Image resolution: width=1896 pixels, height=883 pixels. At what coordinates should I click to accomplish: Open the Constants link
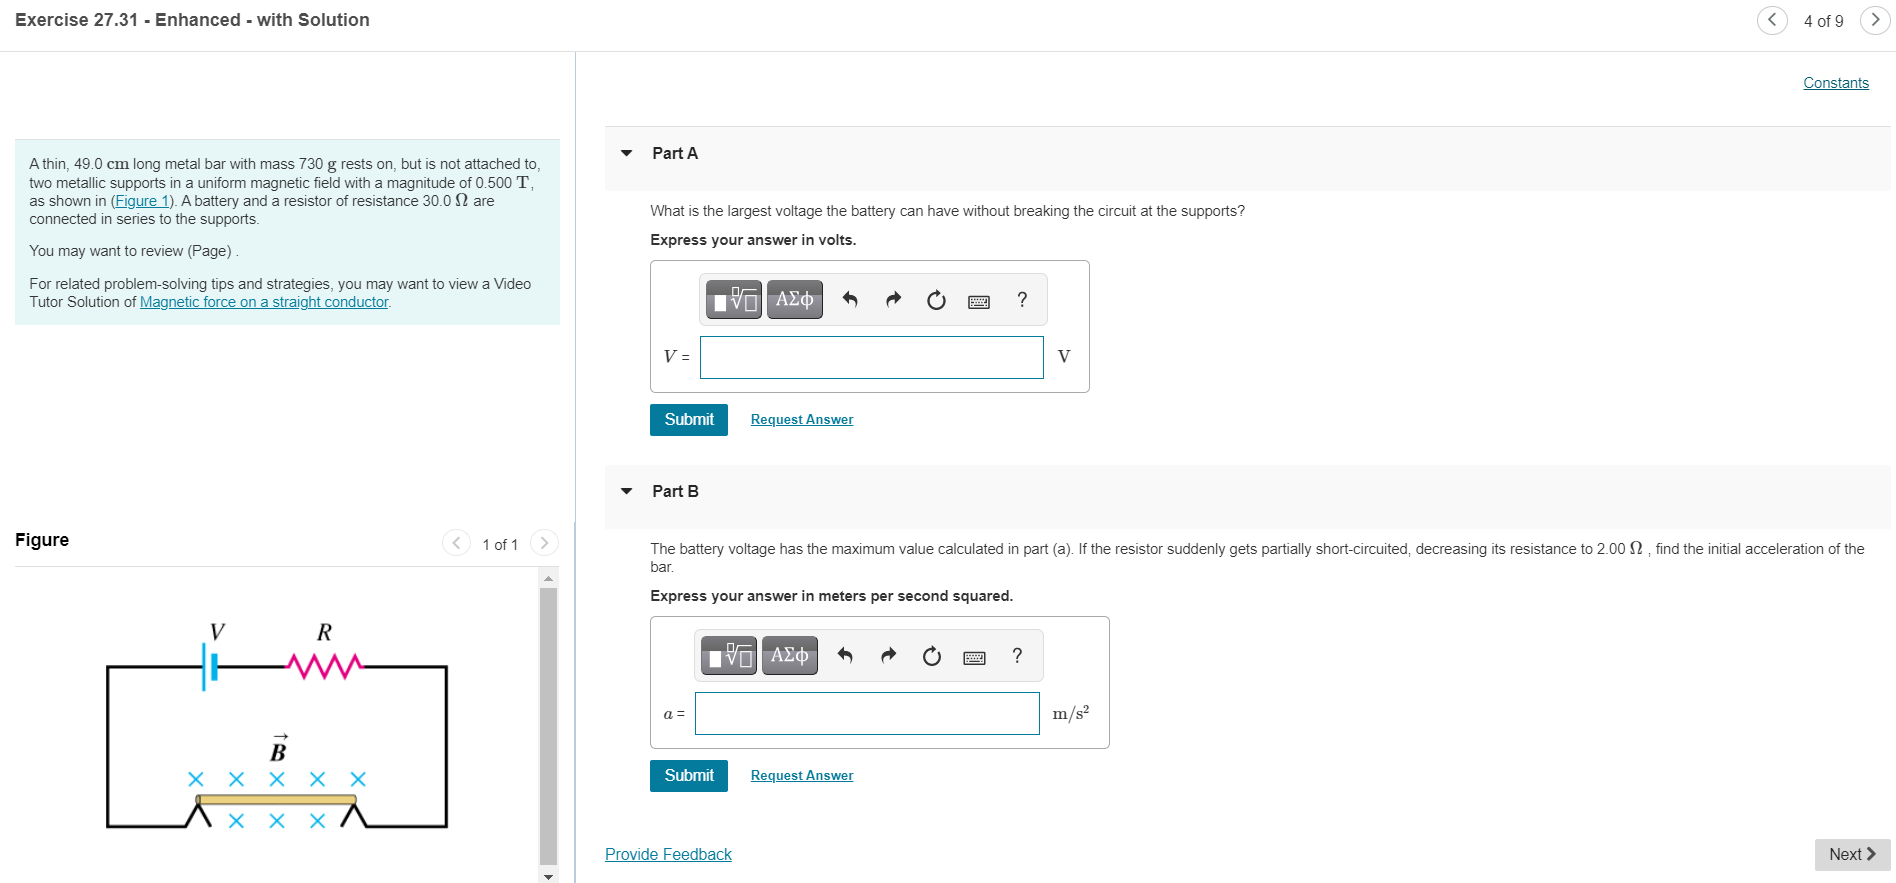click(1836, 83)
